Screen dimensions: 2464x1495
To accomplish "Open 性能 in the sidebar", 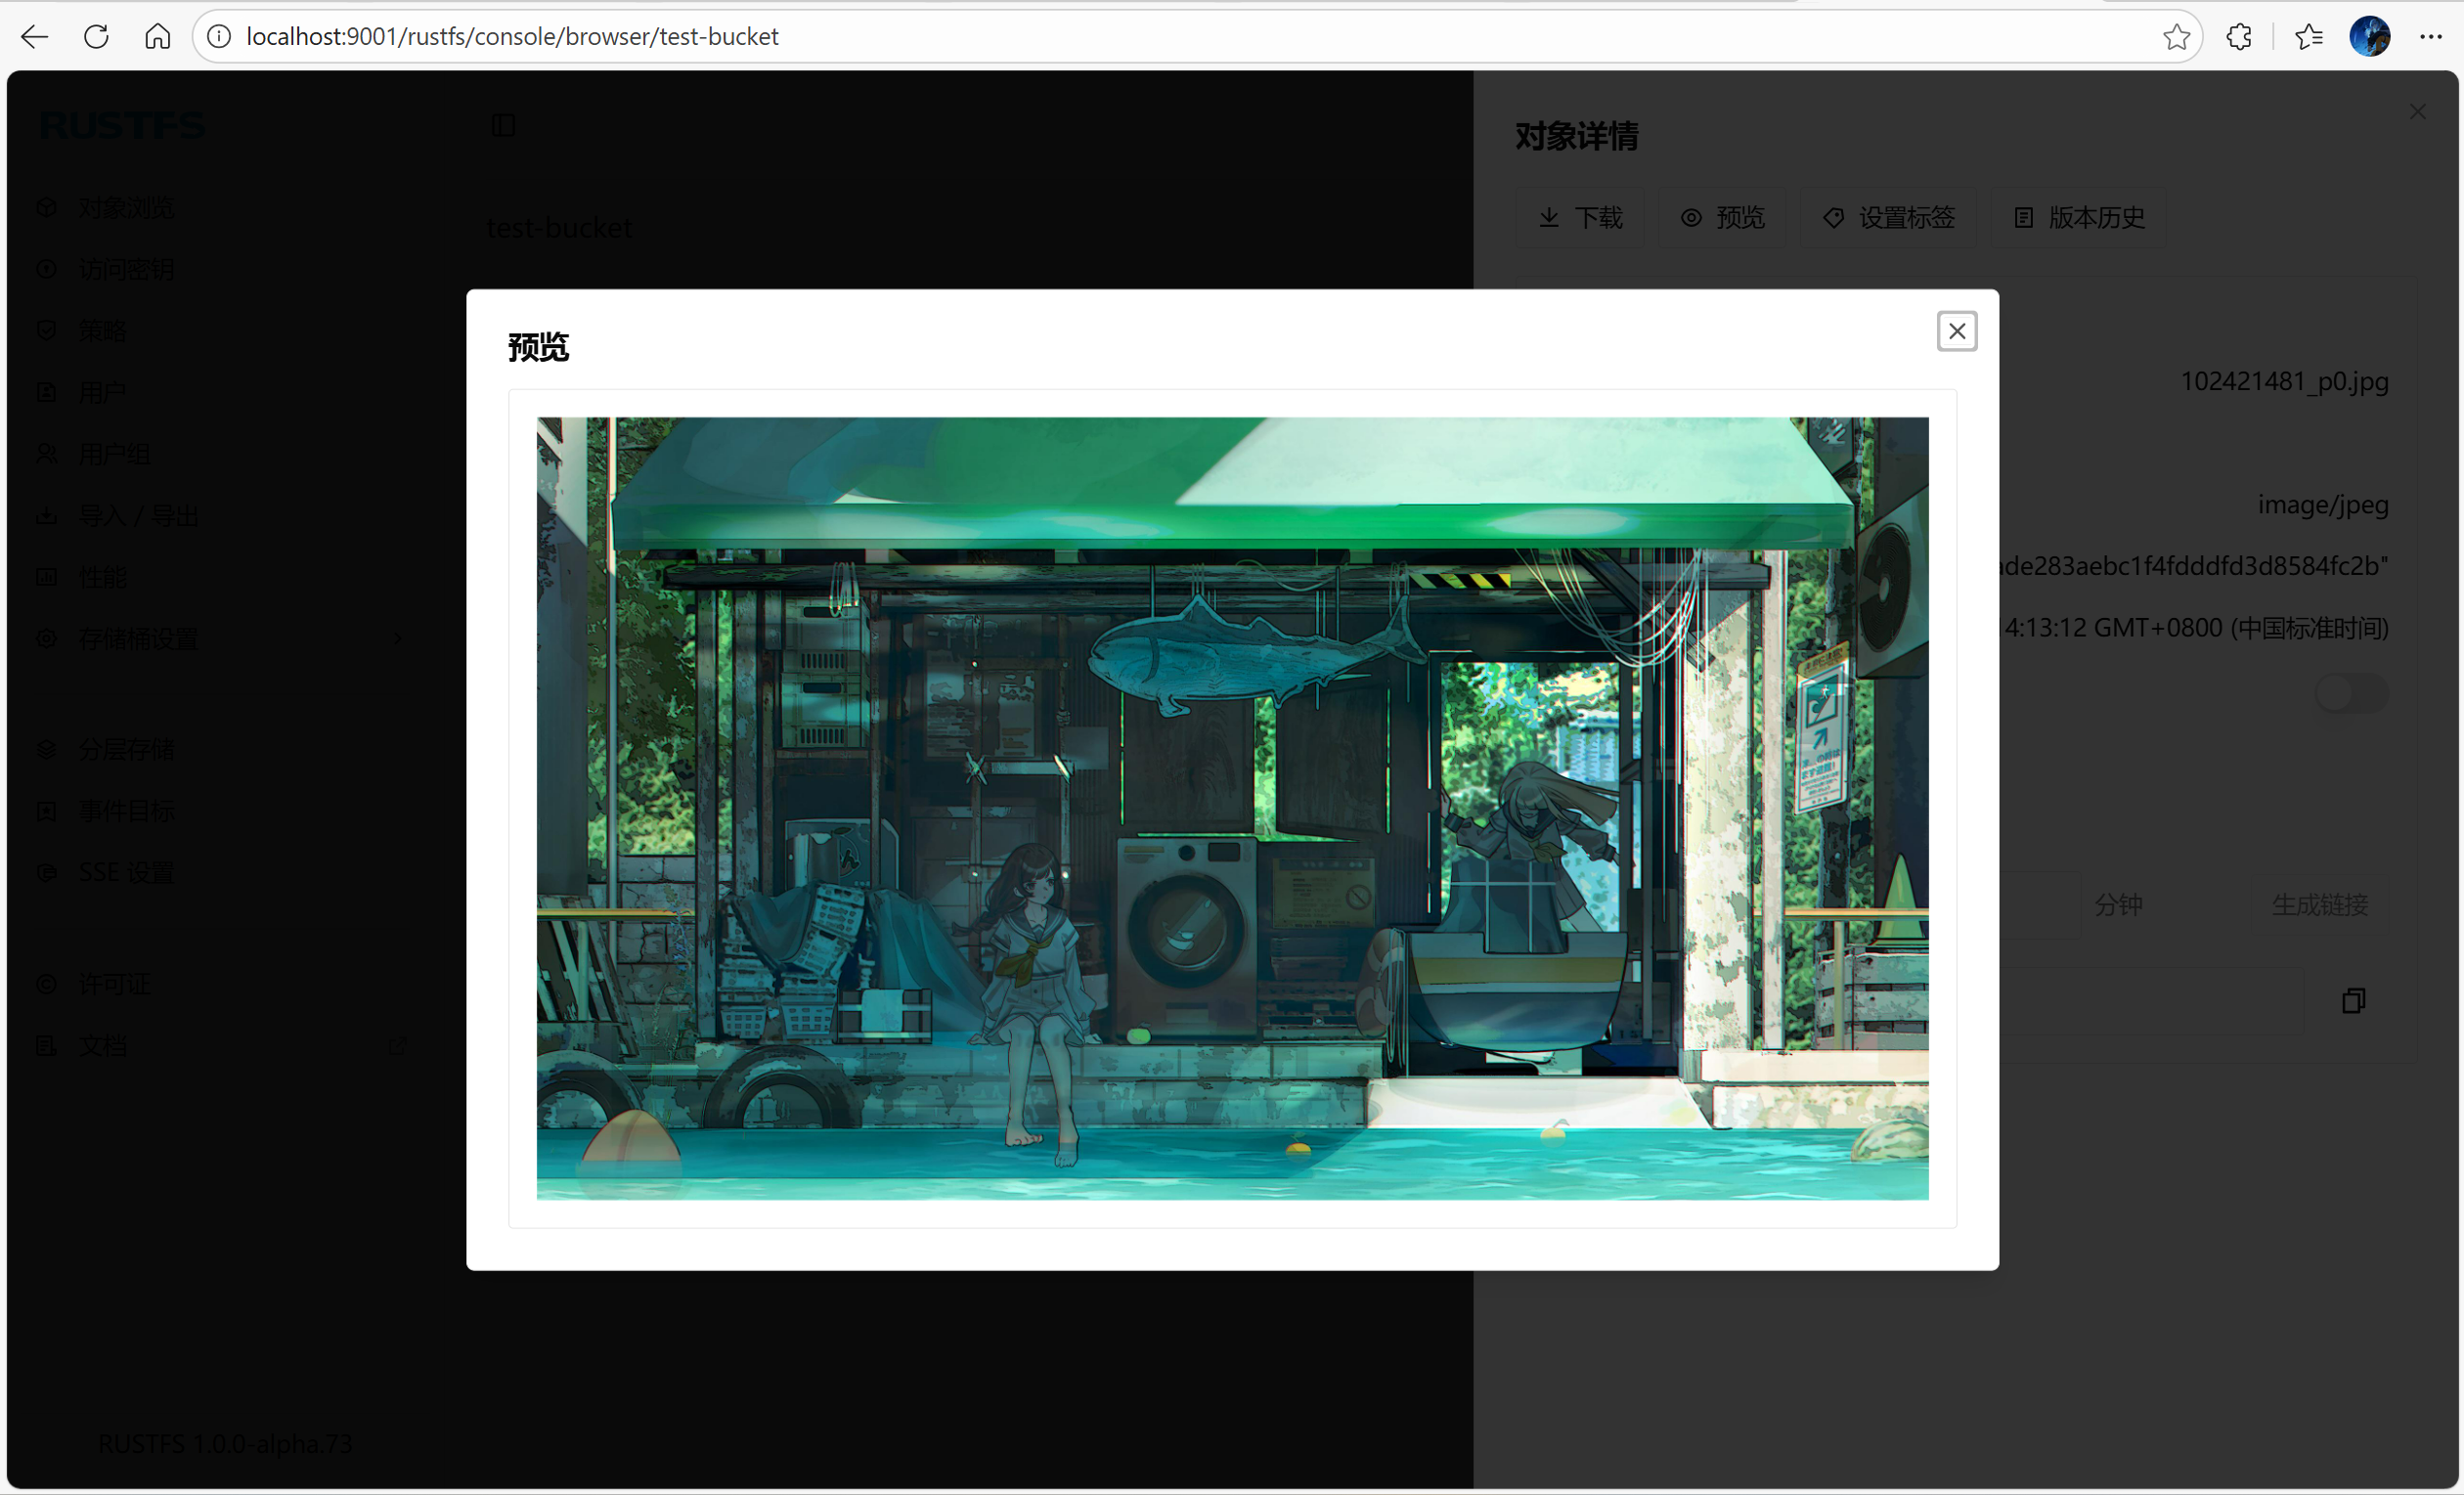I will coord(223,577).
